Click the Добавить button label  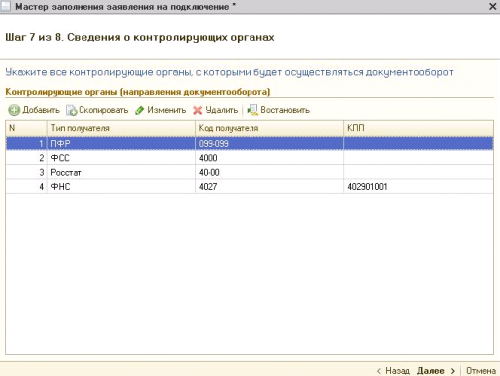pyautogui.click(x=41, y=110)
